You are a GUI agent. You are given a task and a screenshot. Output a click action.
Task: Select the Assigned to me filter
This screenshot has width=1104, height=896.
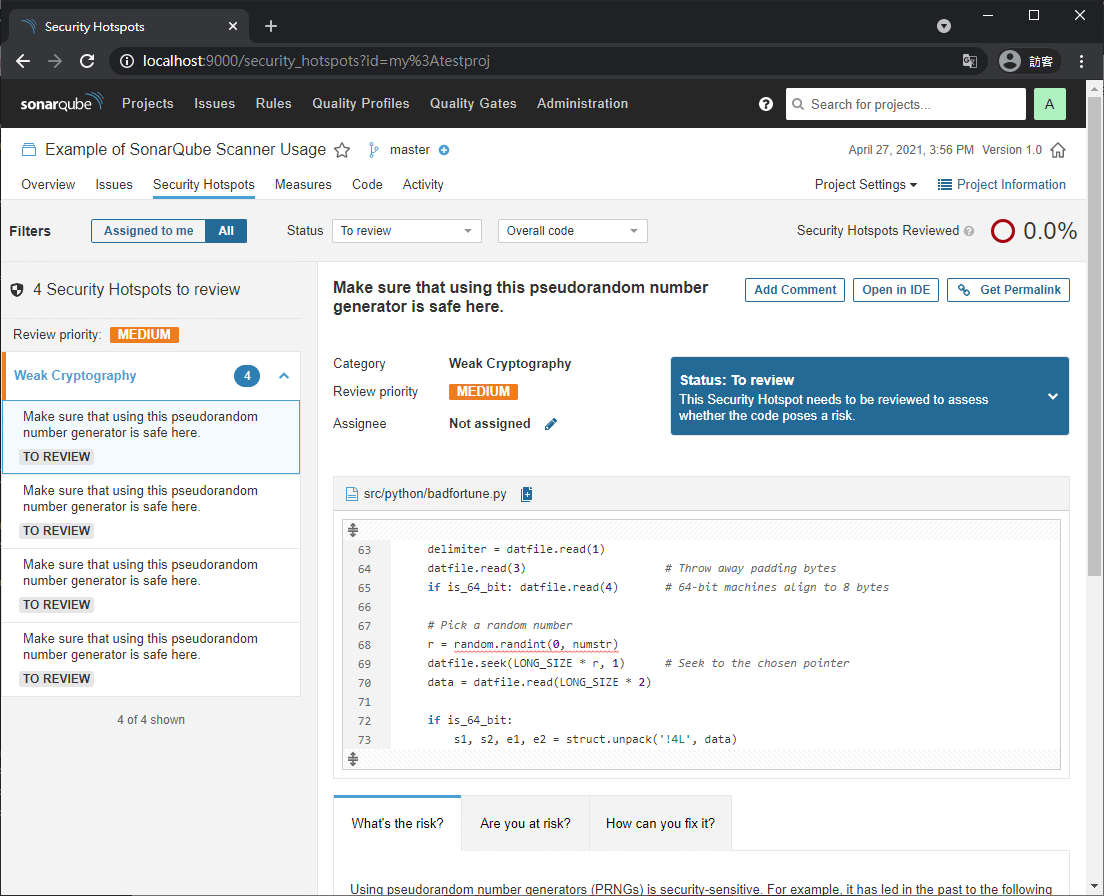(149, 231)
